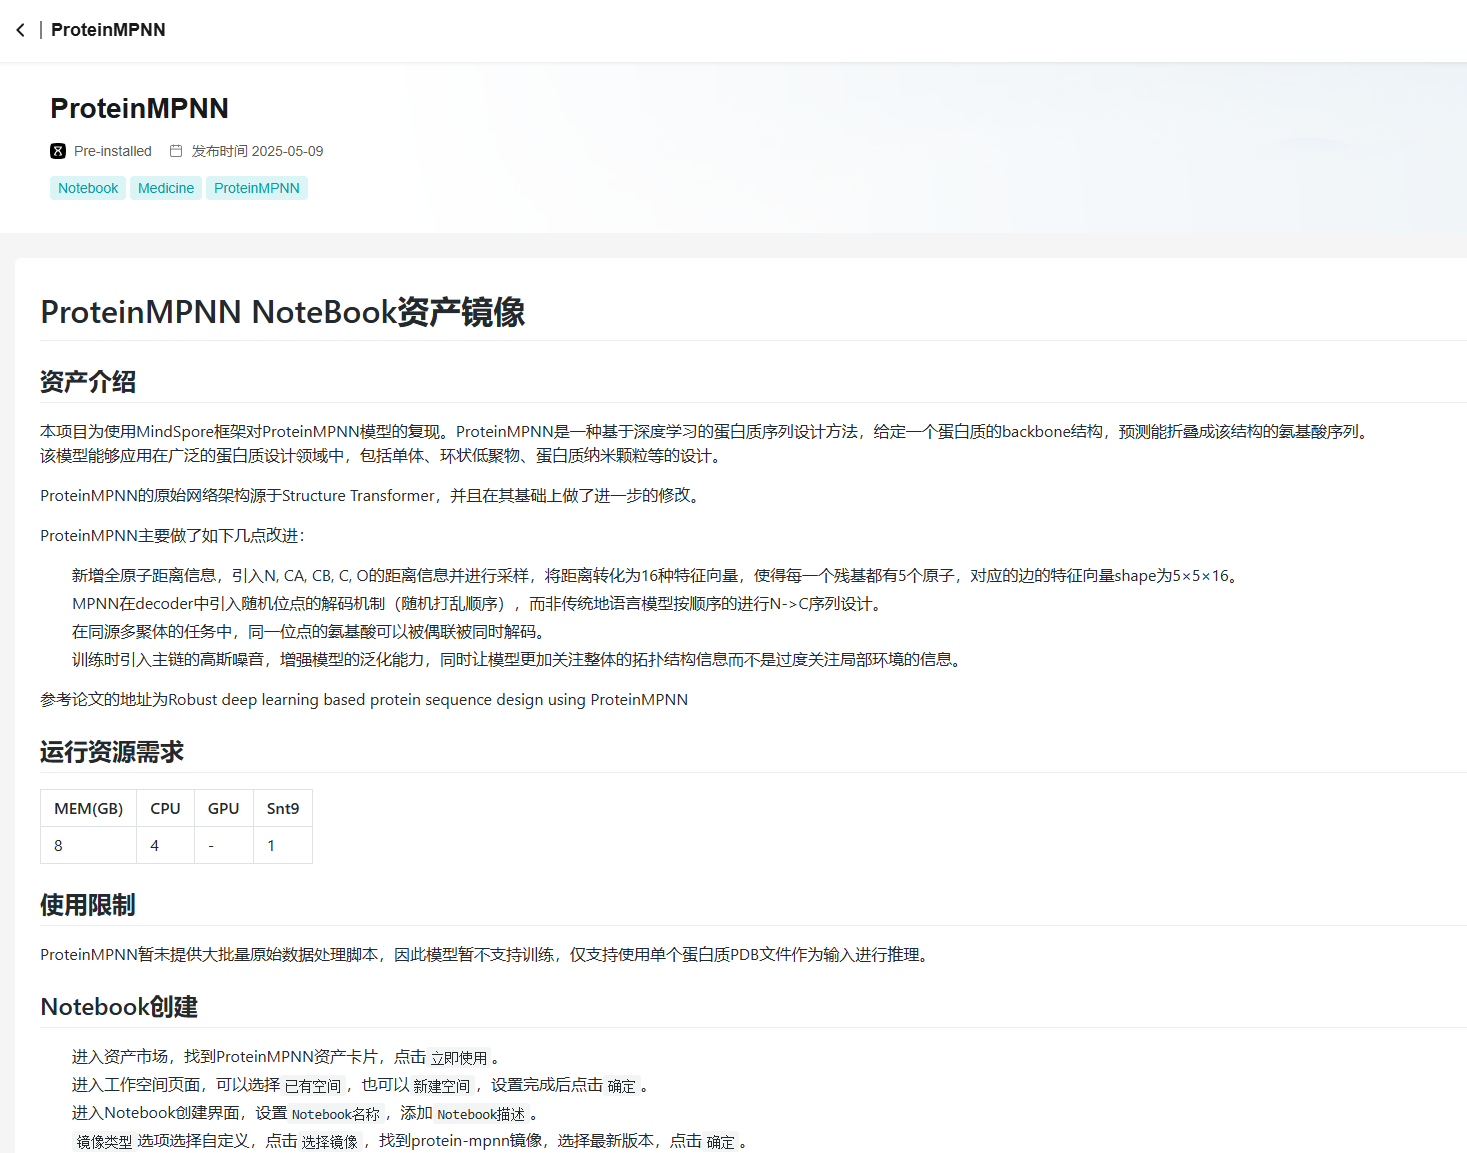The image size is (1467, 1153).
Task: Click the bullet about 新增全原子距离信息
Action: [x=658, y=576]
